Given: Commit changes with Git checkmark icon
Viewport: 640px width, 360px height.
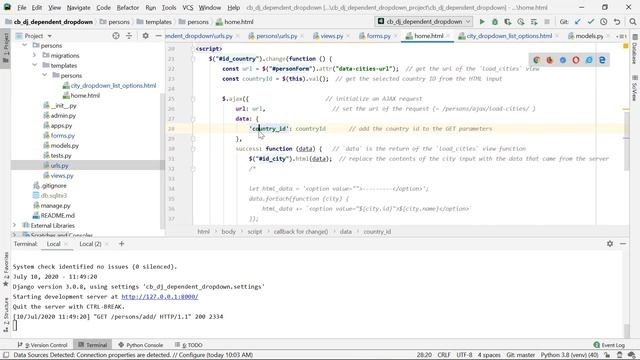Looking at the screenshot, I should tap(591, 22).
